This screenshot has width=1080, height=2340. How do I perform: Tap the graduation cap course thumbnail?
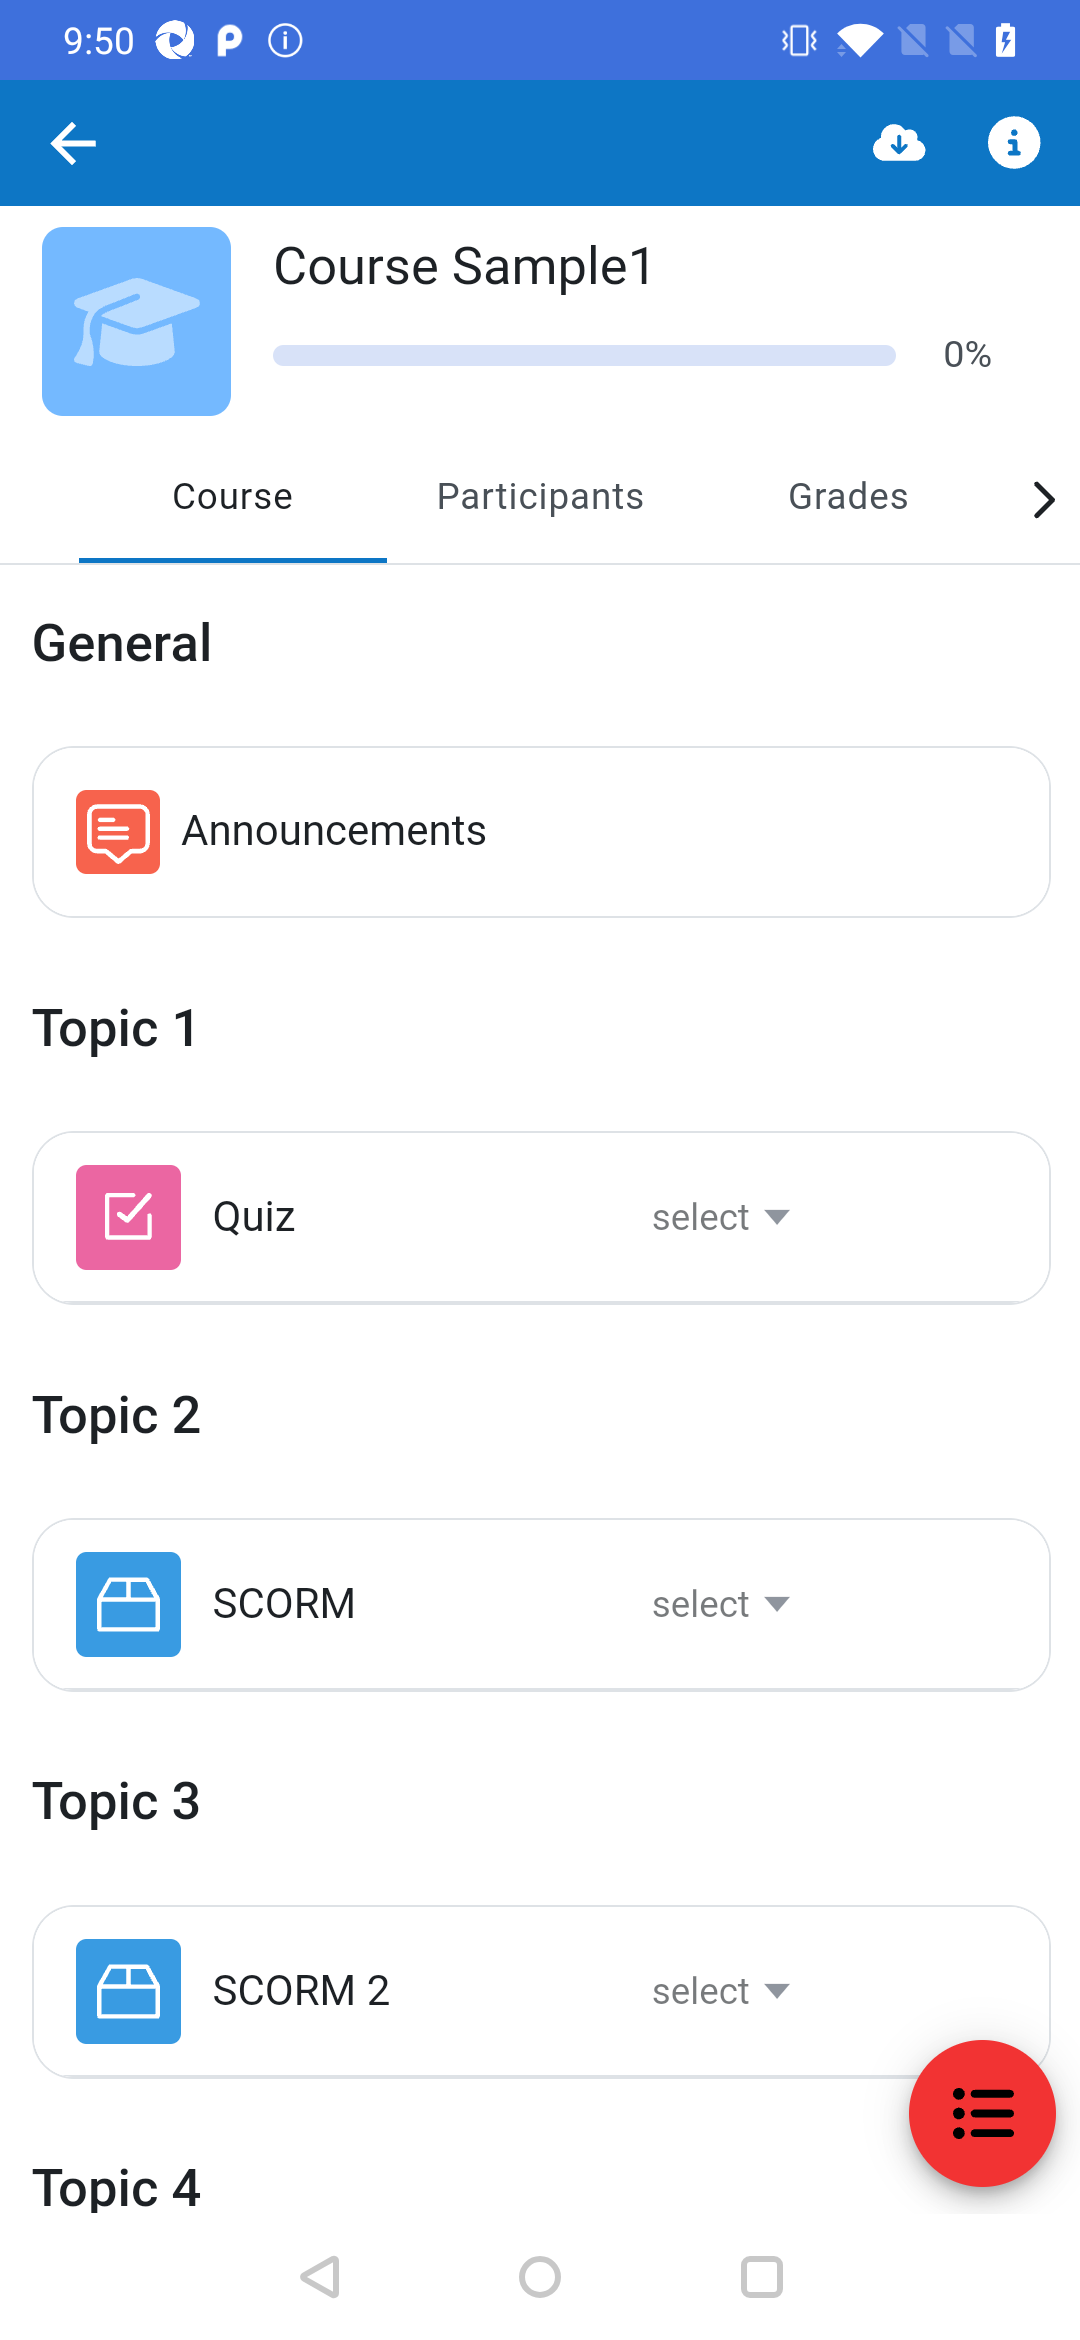click(x=136, y=321)
